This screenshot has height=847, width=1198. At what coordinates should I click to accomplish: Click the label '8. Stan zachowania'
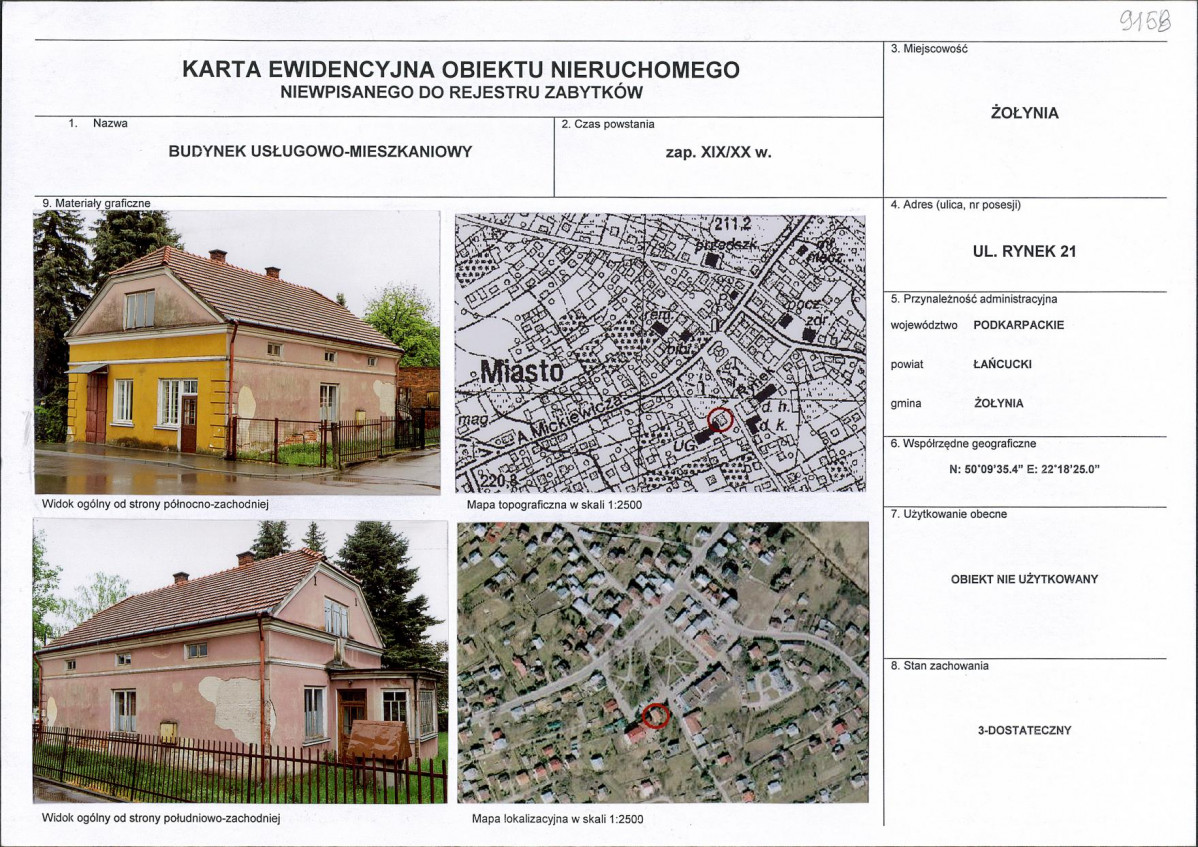[x=940, y=666]
